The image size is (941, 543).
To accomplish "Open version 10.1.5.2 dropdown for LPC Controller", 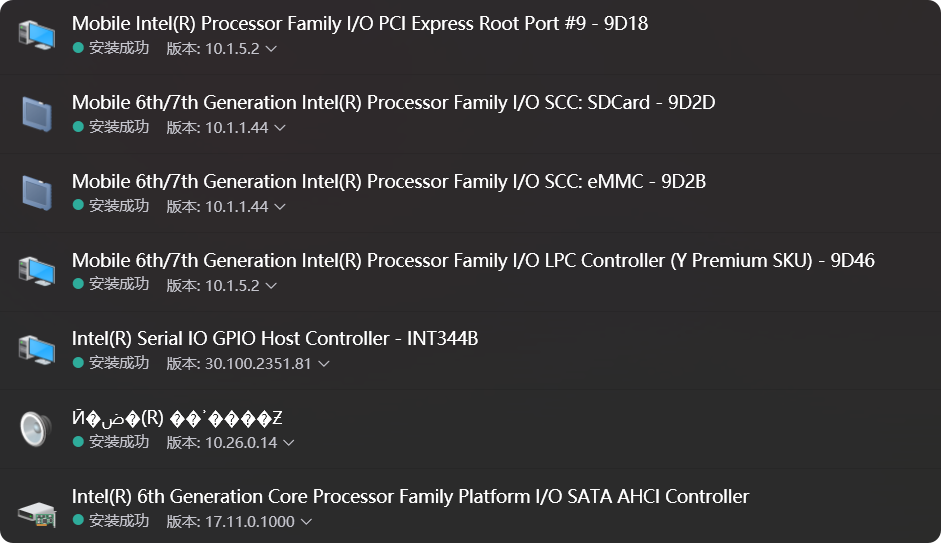I will pyautogui.click(x=271, y=286).
